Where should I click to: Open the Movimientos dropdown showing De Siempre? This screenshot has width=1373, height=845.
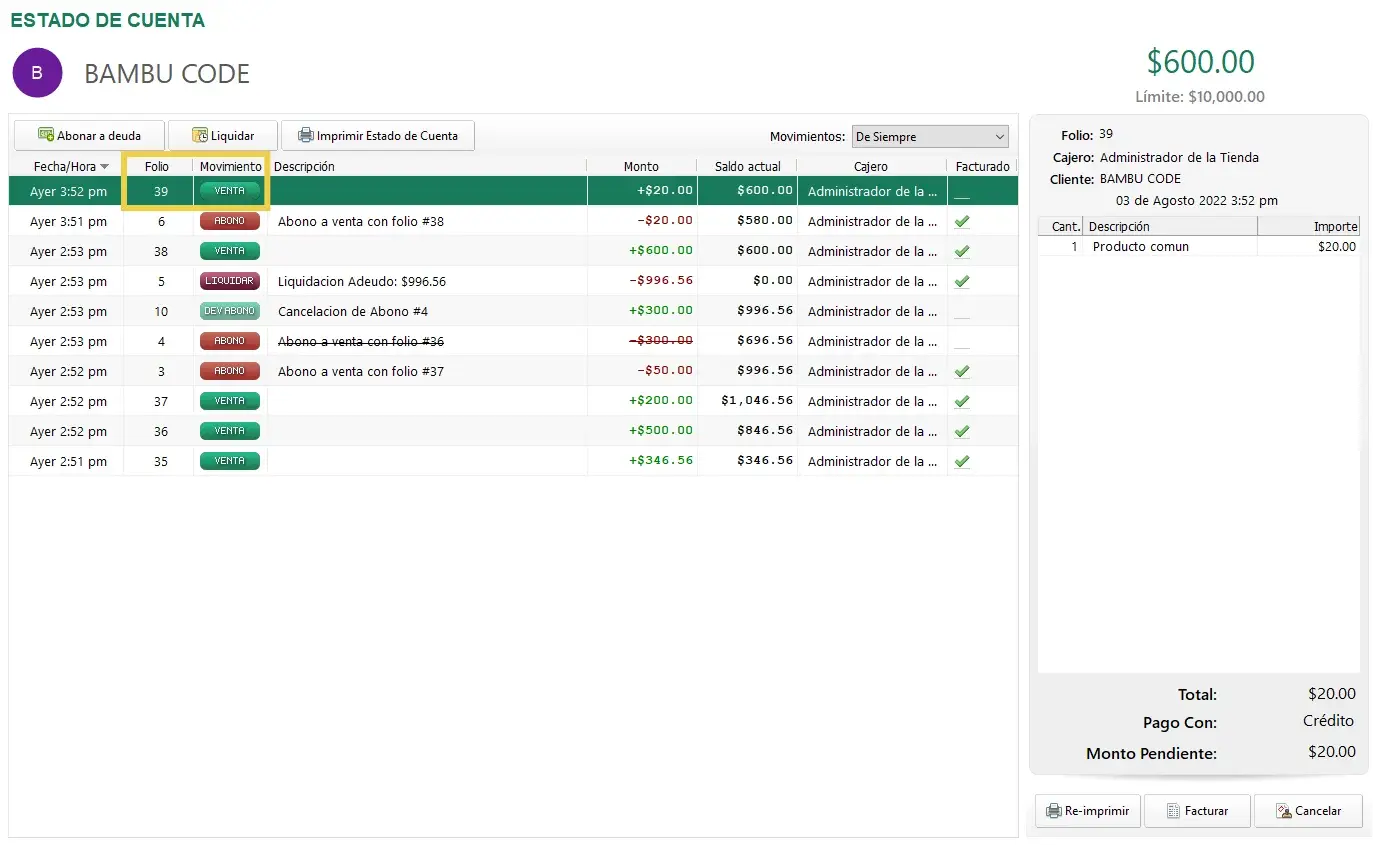[930, 137]
